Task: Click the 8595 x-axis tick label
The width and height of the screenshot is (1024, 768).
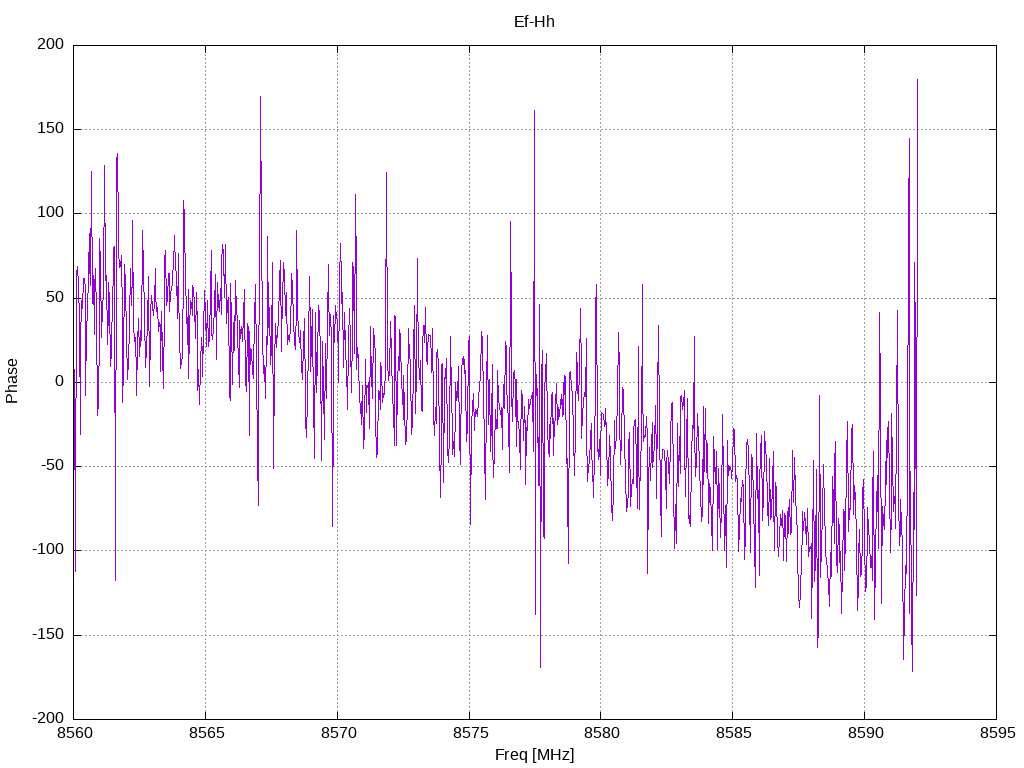Action: pyautogui.click(x=997, y=733)
